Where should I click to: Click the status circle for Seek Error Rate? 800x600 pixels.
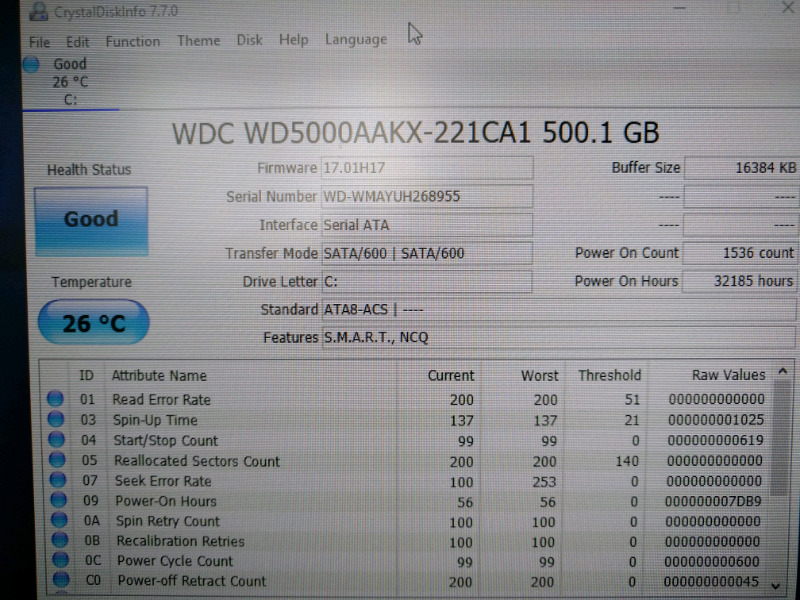[58, 480]
